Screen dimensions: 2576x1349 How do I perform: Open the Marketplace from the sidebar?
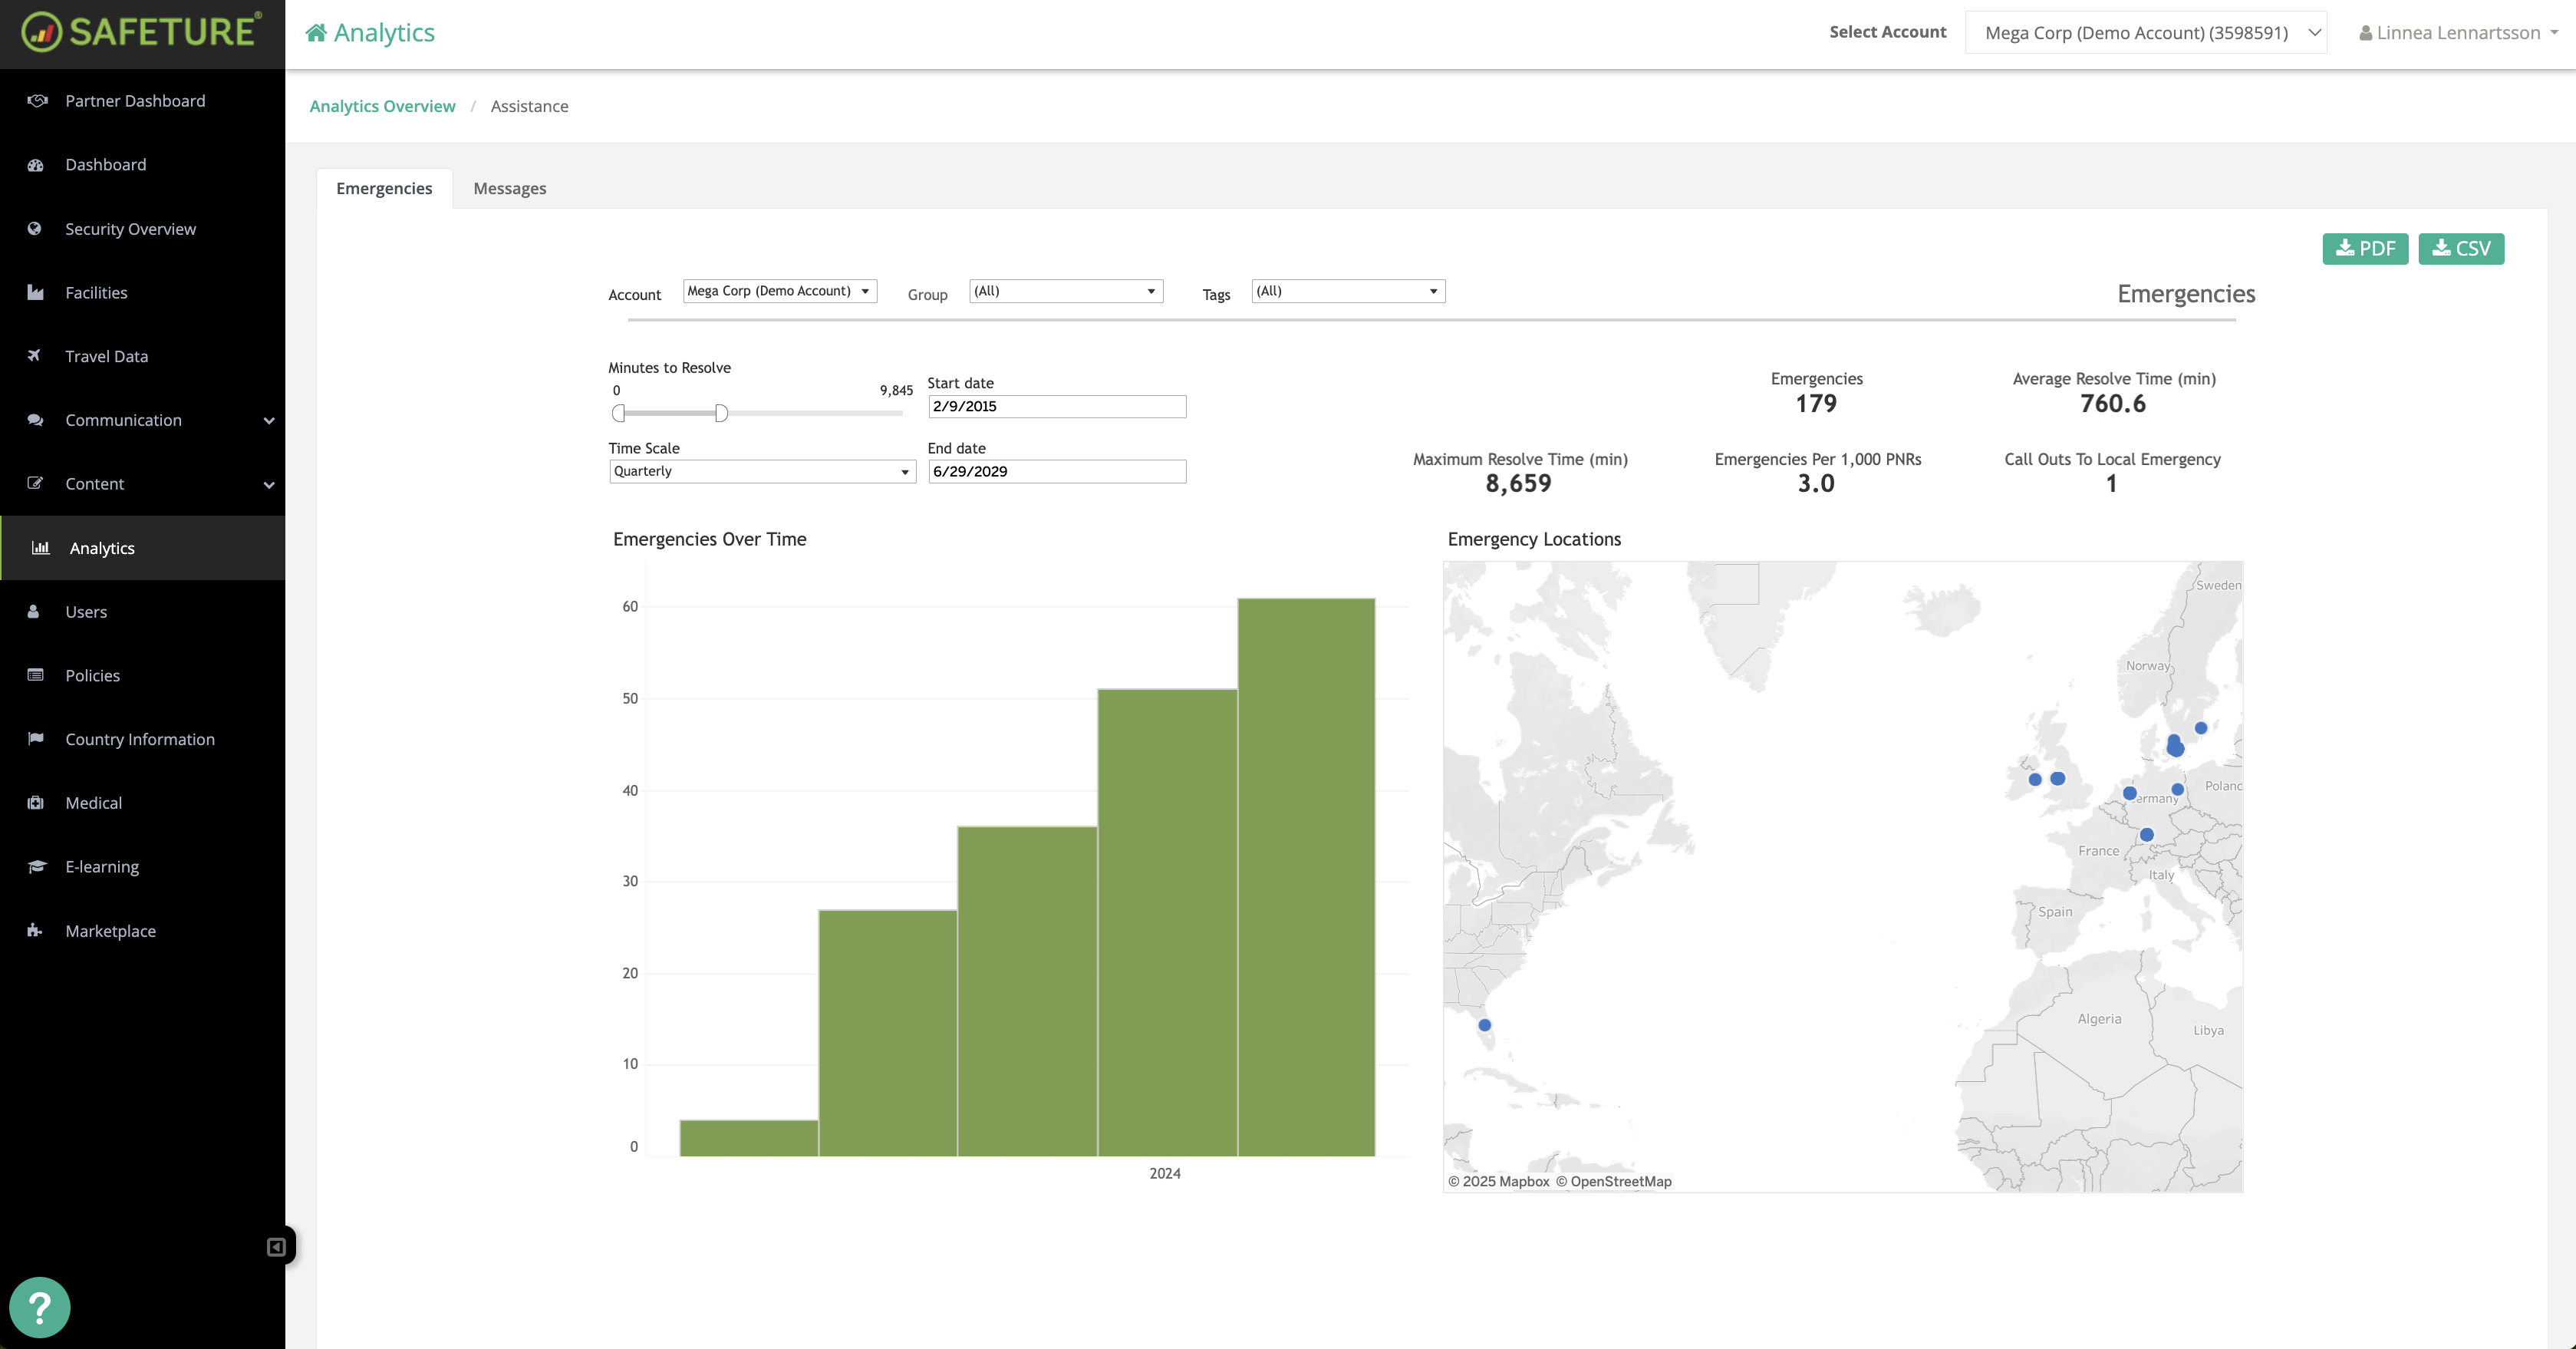pyautogui.click(x=110, y=930)
